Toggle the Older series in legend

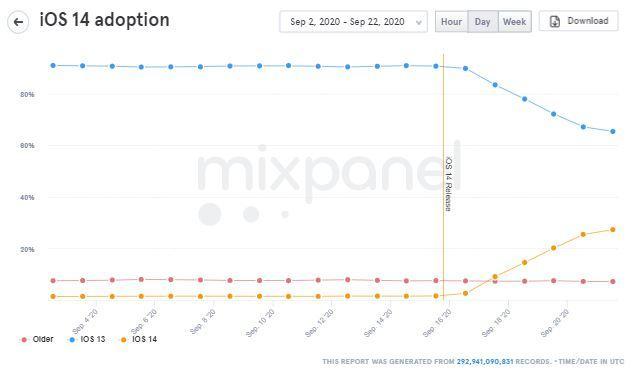pyautogui.click(x=37, y=339)
